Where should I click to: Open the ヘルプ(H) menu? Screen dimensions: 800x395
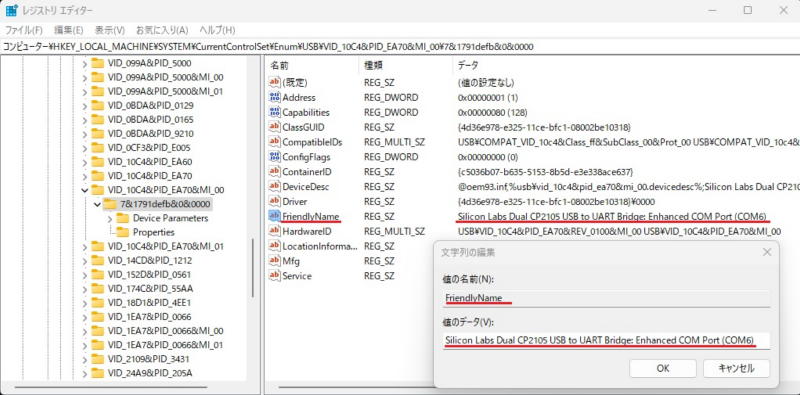point(217,30)
